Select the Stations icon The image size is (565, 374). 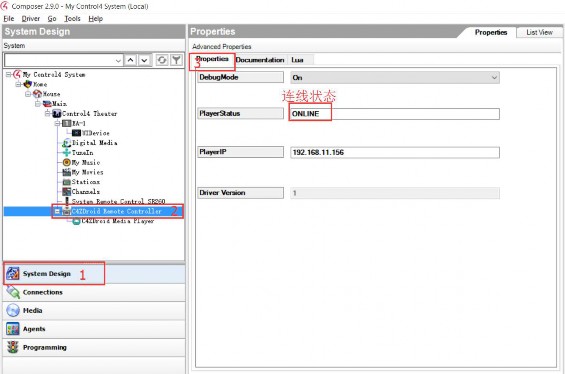click(x=67, y=182)
